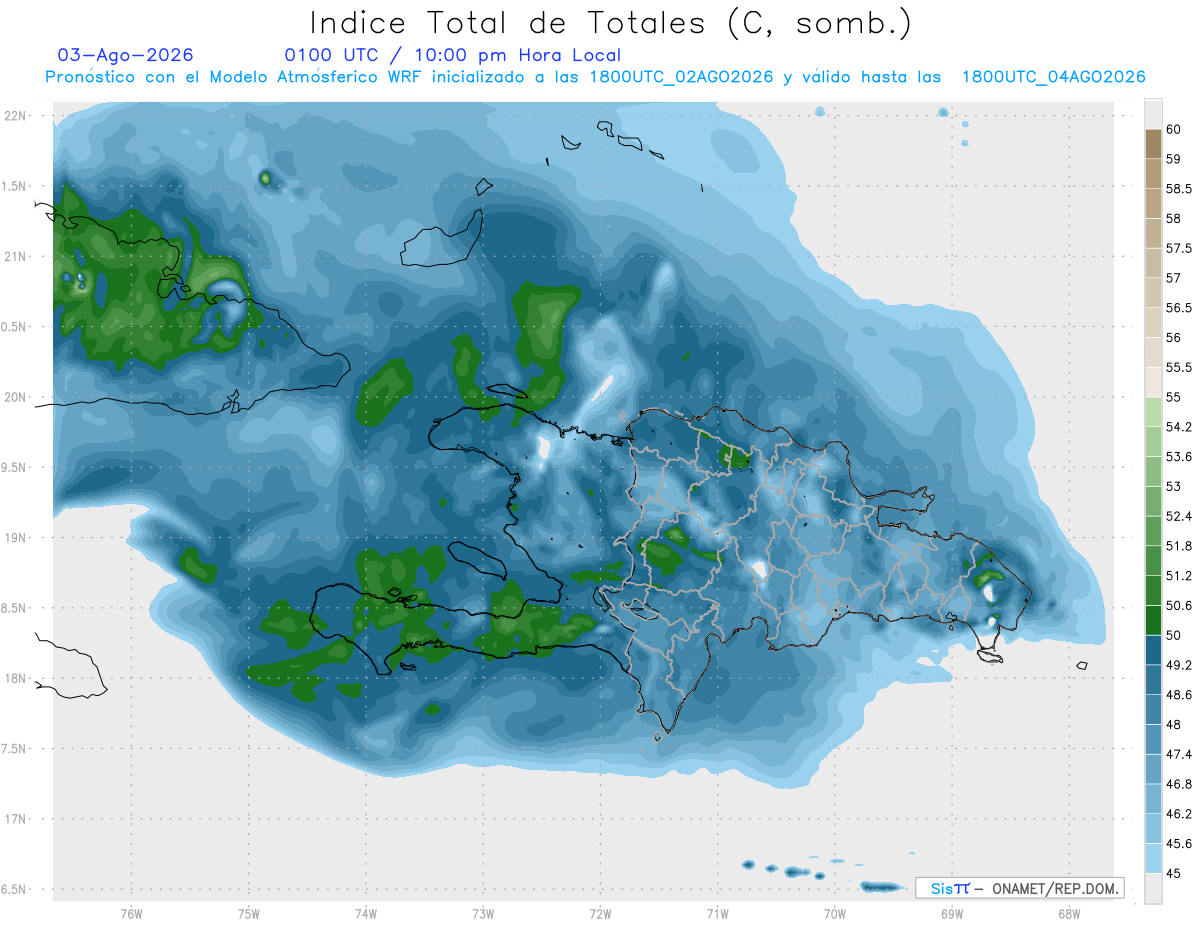This screenshot has height=927, width=1200.
Task: Click the colorbar label '53.6'
Action: click(1179, 457)
